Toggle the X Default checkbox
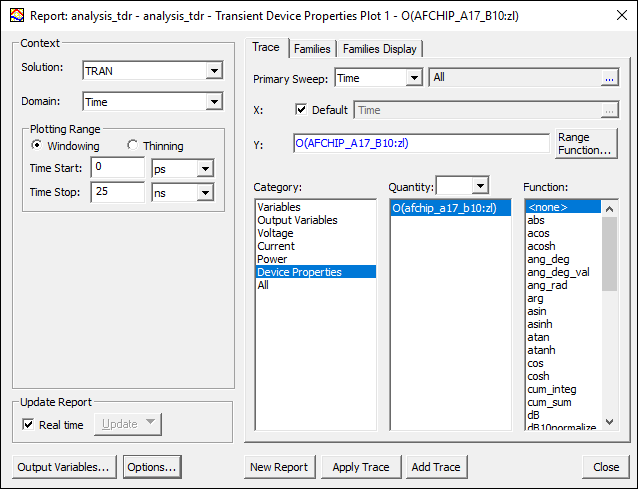 coord(301,109)
